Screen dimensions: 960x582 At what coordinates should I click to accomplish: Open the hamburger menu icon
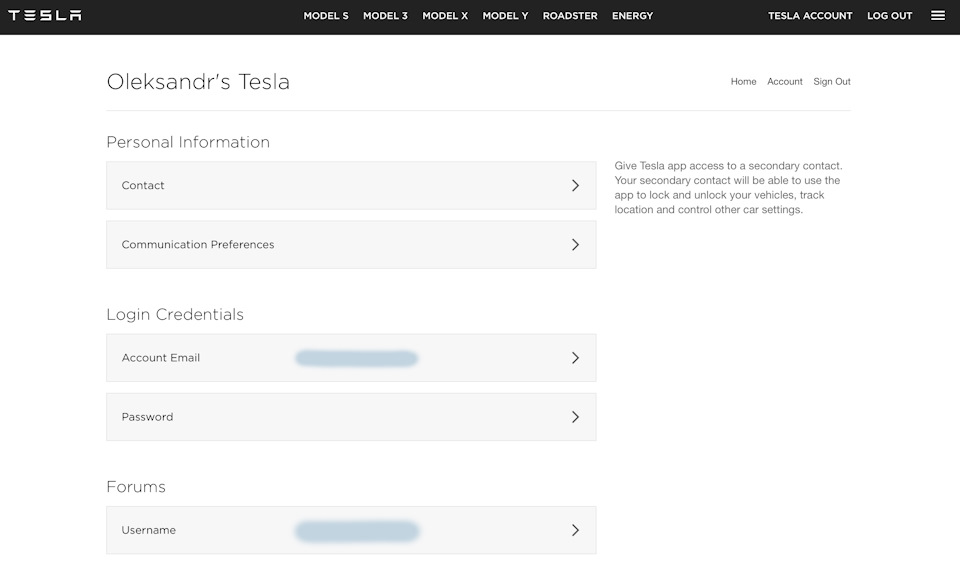[937, 15]
